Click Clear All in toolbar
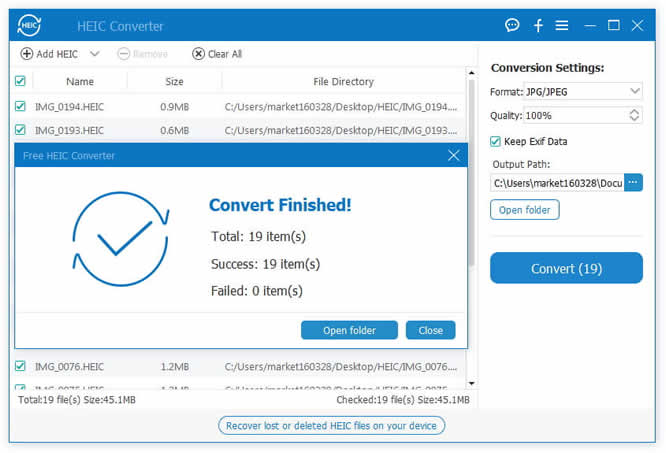The image size is (666, 453). pyautogui.click(x=217, y=54)
